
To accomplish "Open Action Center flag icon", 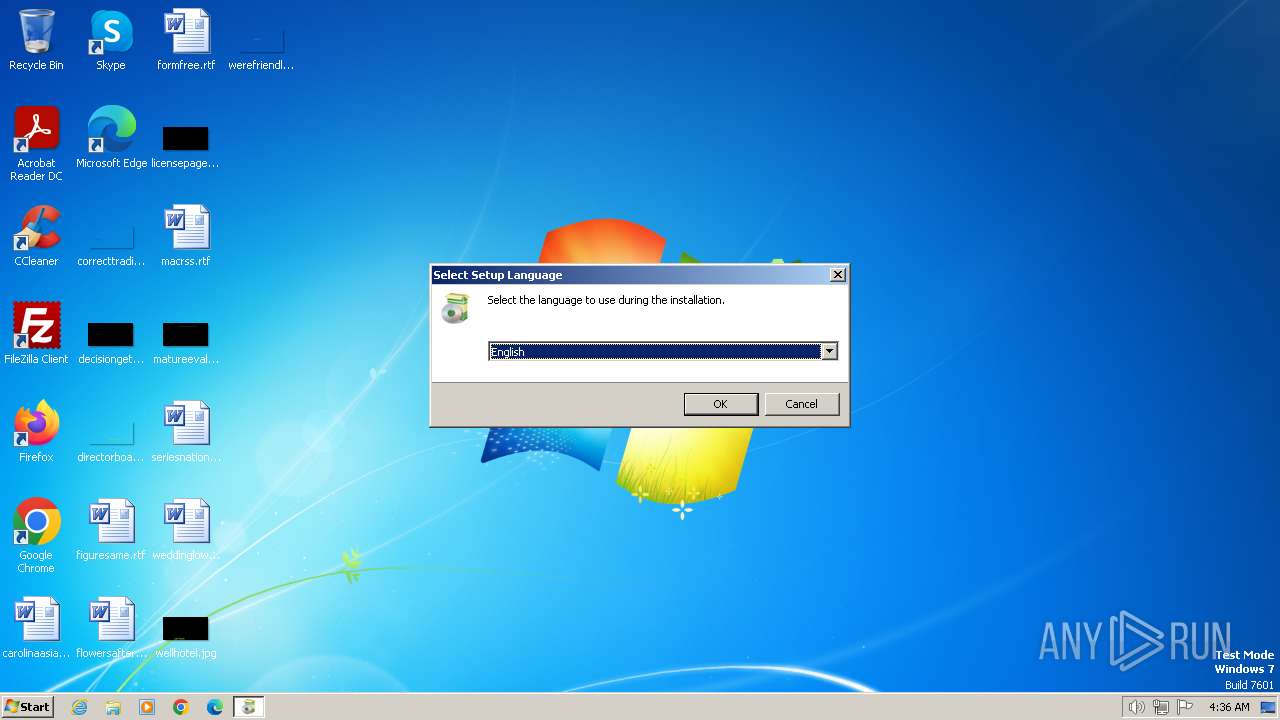I will [1186, 707].
